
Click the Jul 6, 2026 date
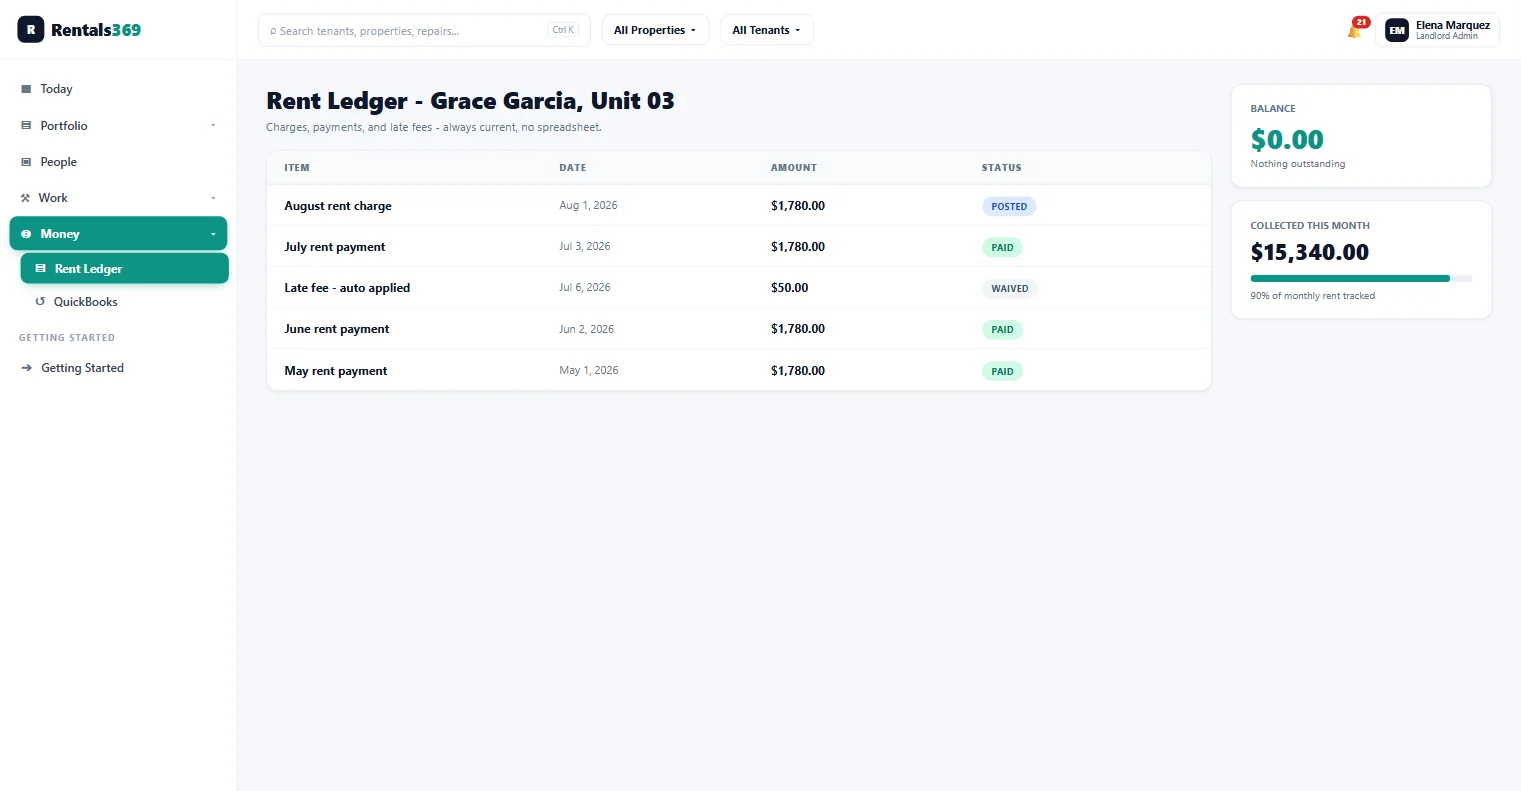click(x=584, y=287)
